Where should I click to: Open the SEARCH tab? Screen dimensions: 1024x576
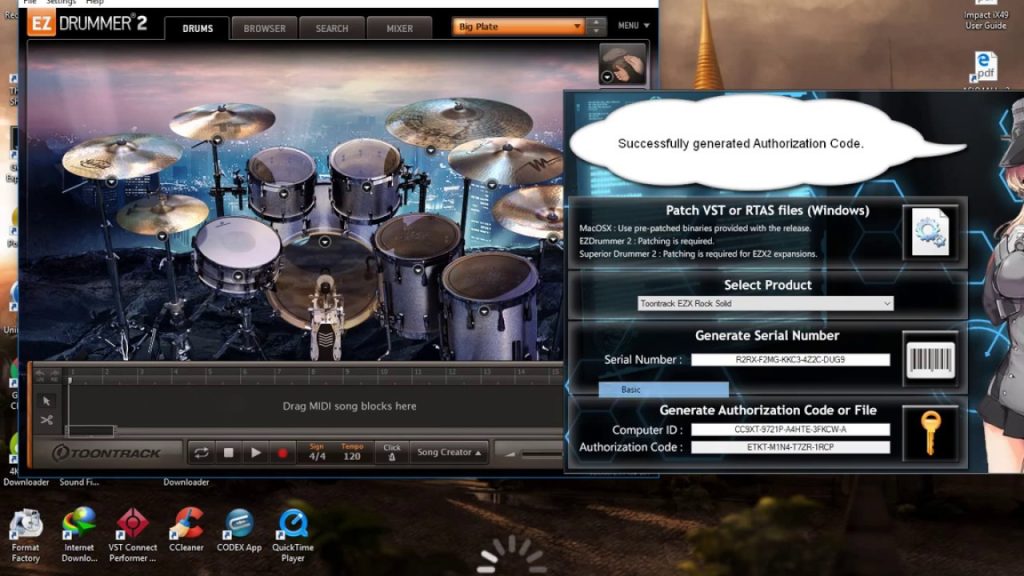tap(332, 28)
